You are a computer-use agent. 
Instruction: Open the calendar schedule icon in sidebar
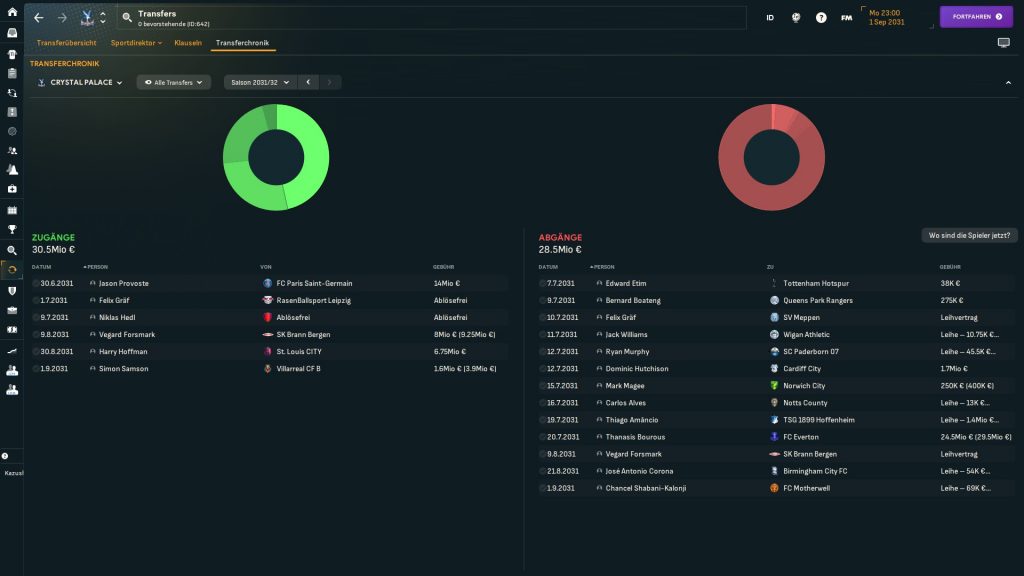pyautogui.click(x=12, y=210)
